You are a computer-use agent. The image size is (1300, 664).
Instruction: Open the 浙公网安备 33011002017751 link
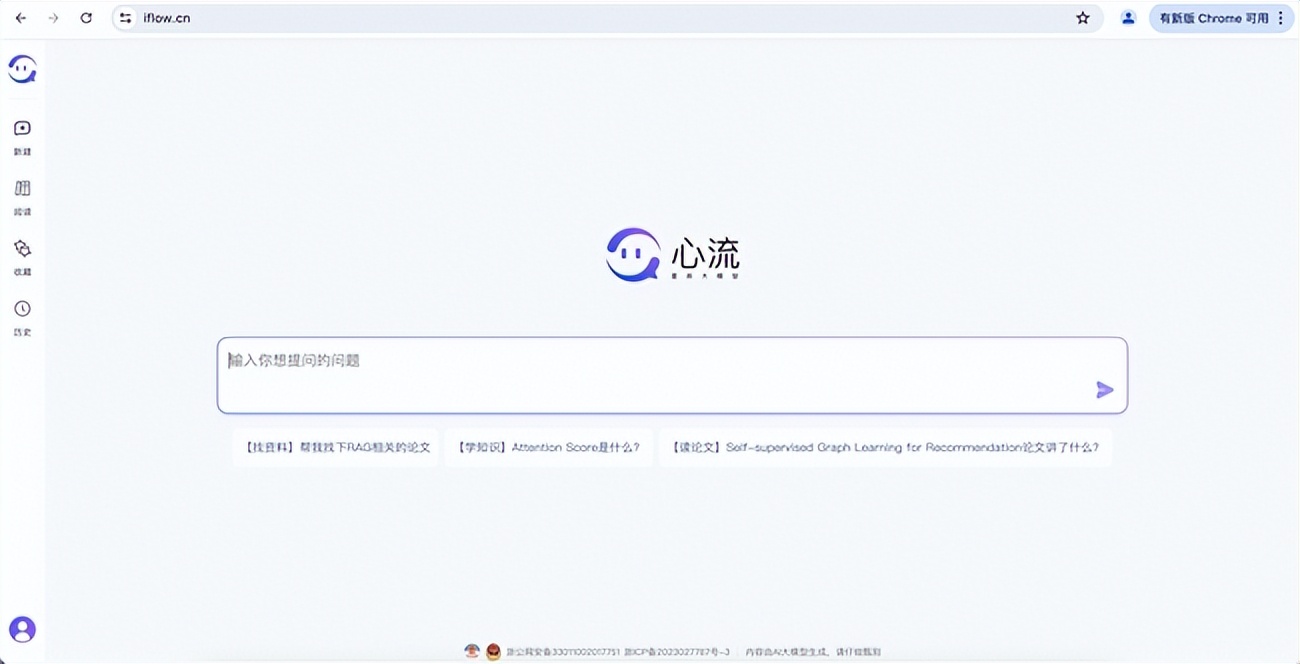563,652
